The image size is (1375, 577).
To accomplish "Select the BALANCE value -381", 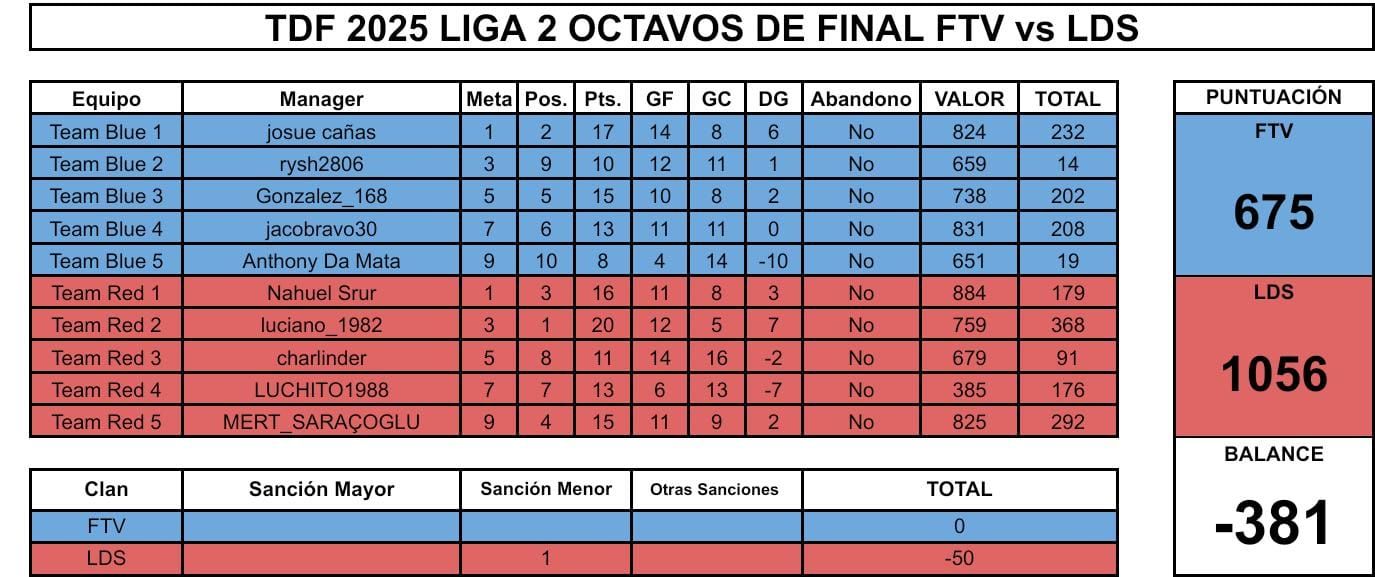I will click(1273, 522).
